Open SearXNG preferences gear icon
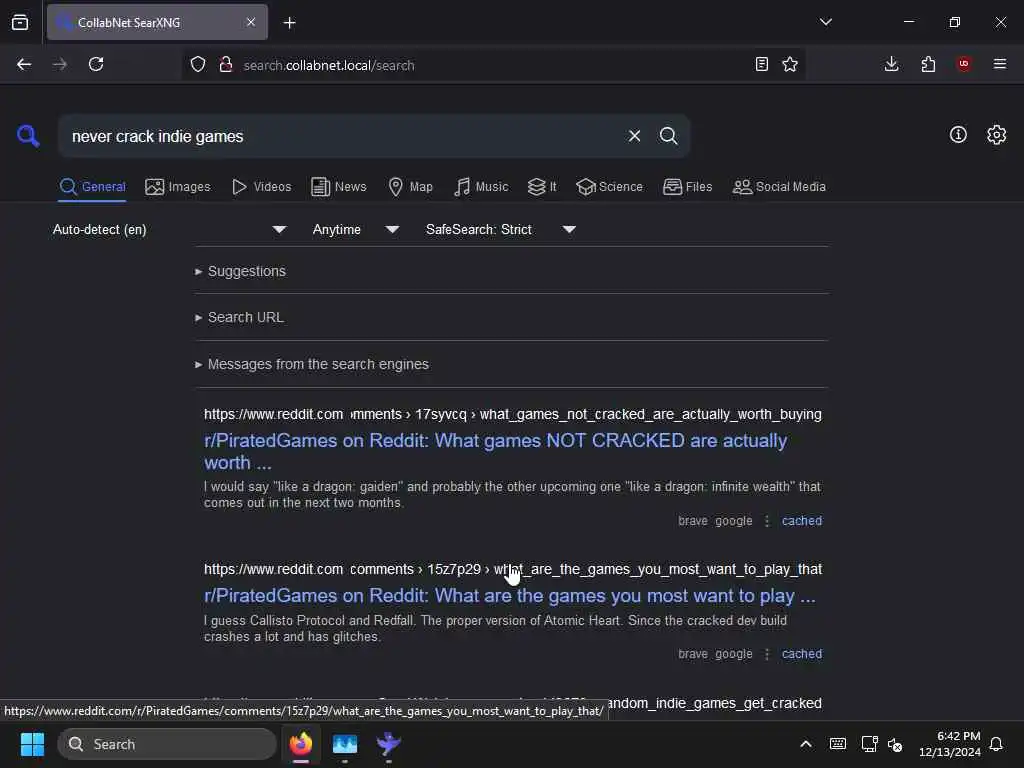Viewport: 1024px width, 768px height. pos(996,135)
